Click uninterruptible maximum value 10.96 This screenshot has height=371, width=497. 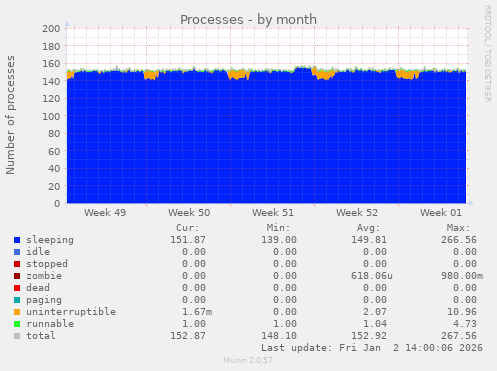point(462,312)
